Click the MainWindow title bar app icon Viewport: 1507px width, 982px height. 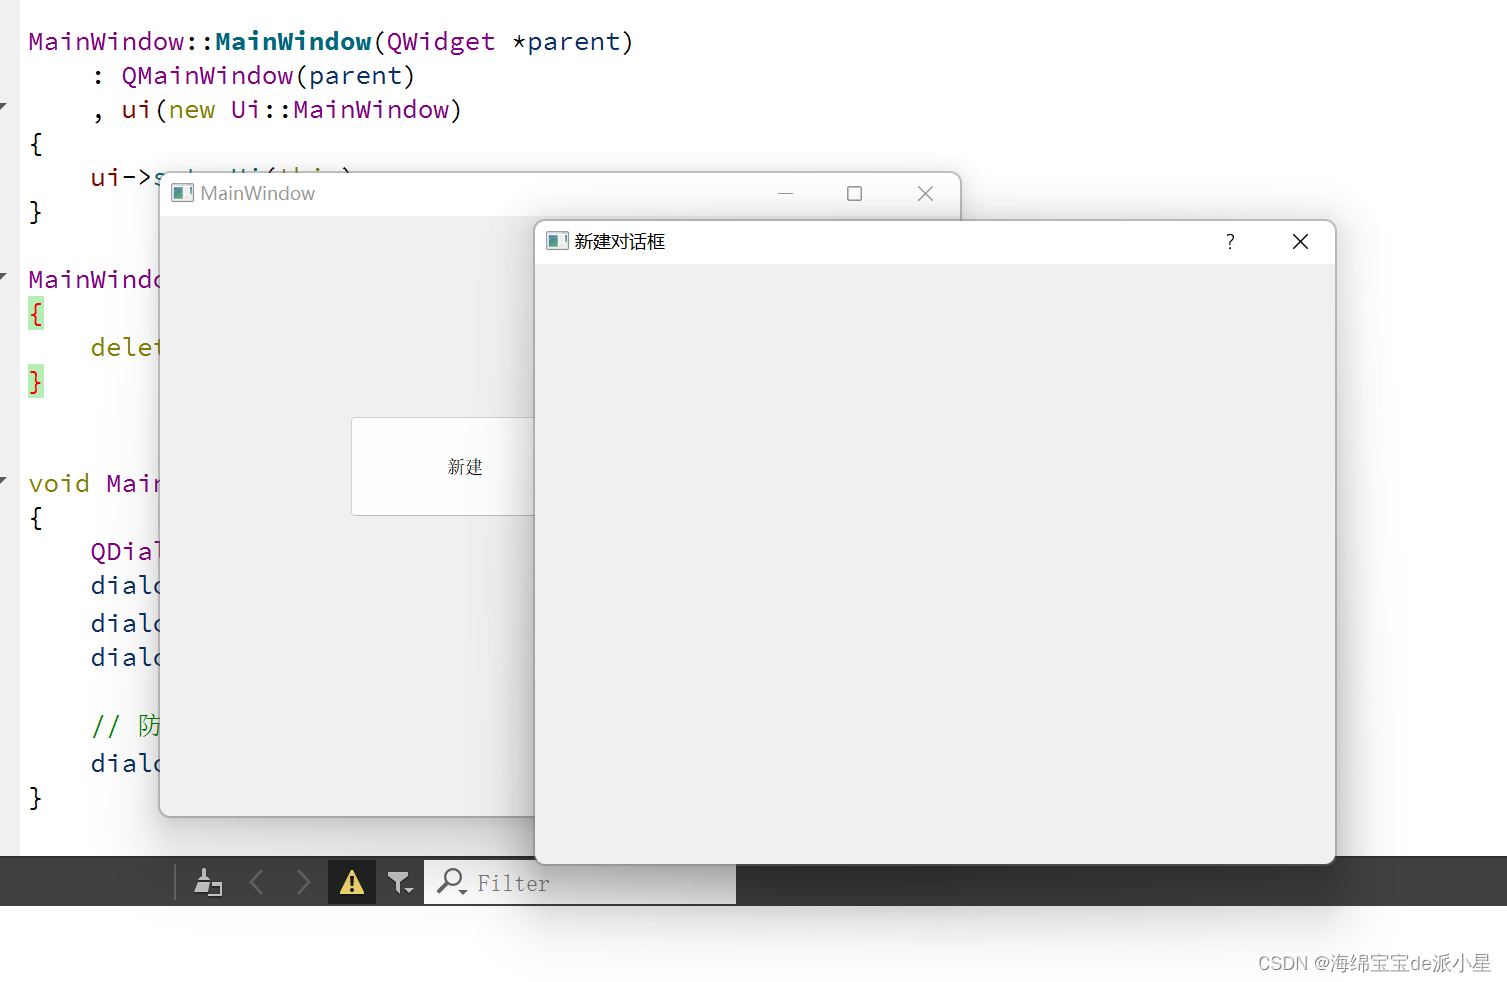click(182, 193)
